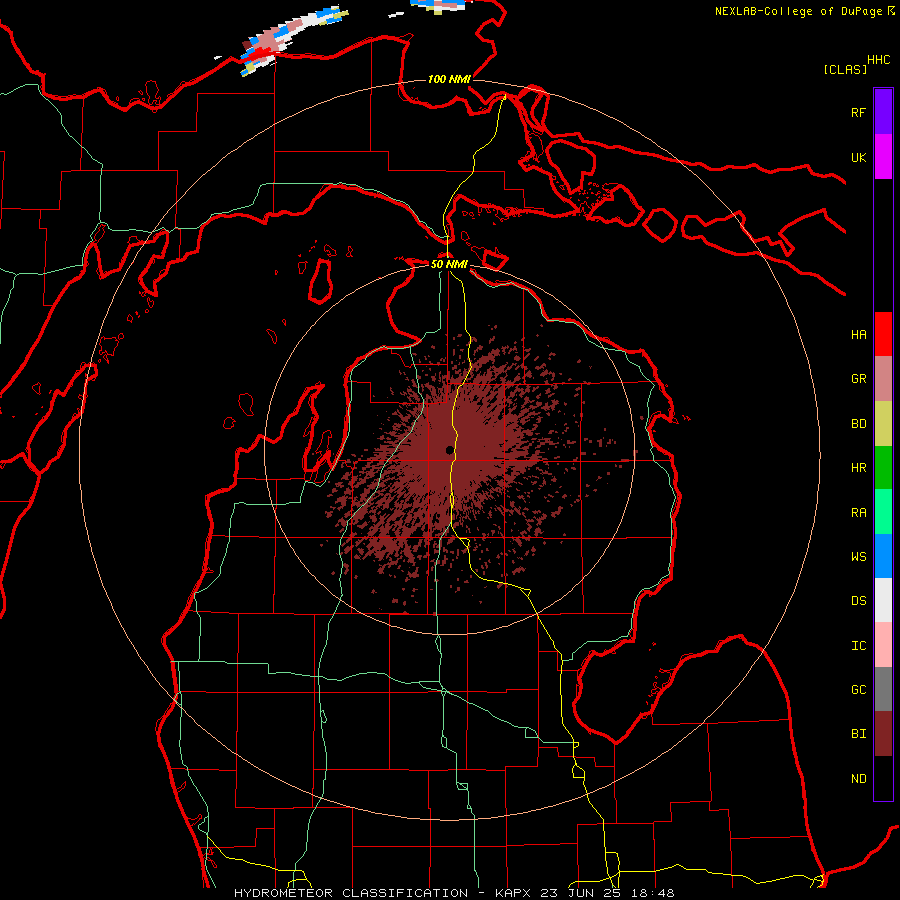Screen dimensions: 900x900
Task: Click the UK magenta legend swatch
Action: point(883,157)
